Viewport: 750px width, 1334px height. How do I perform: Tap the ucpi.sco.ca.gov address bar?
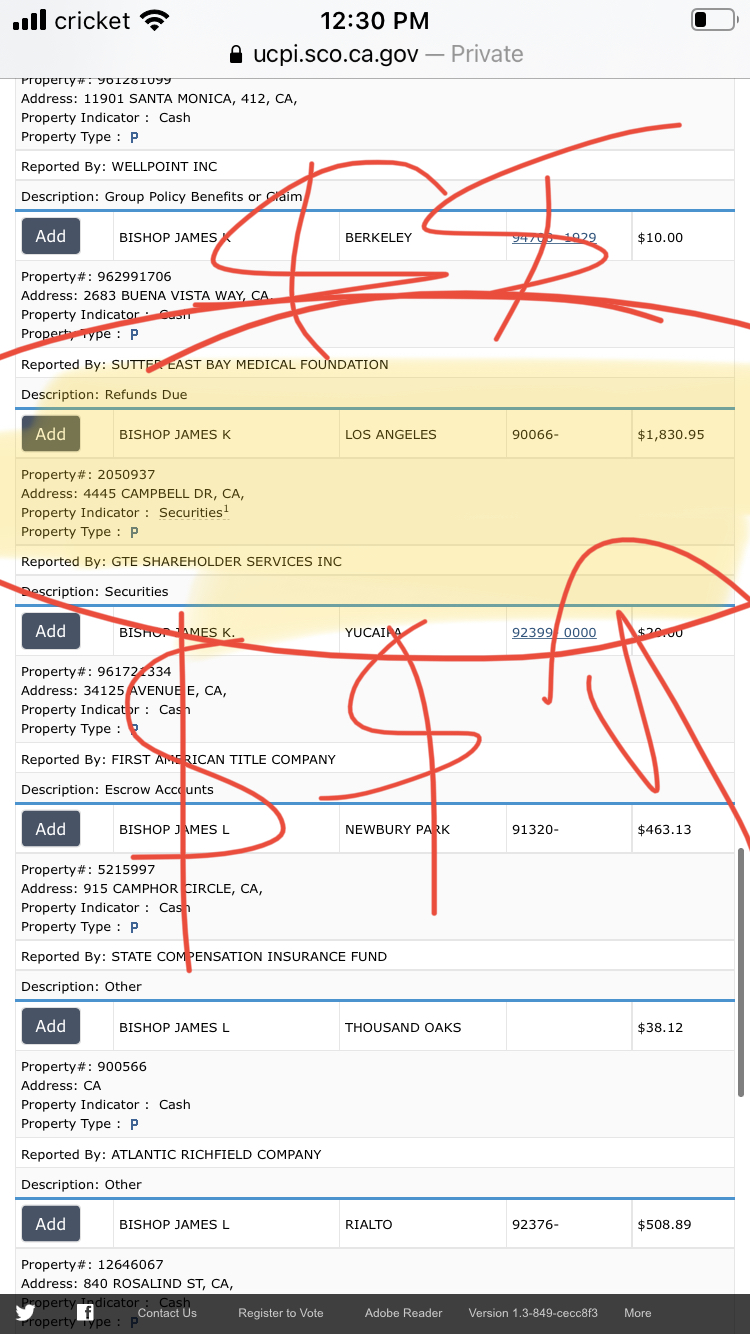tap(375, 54)
